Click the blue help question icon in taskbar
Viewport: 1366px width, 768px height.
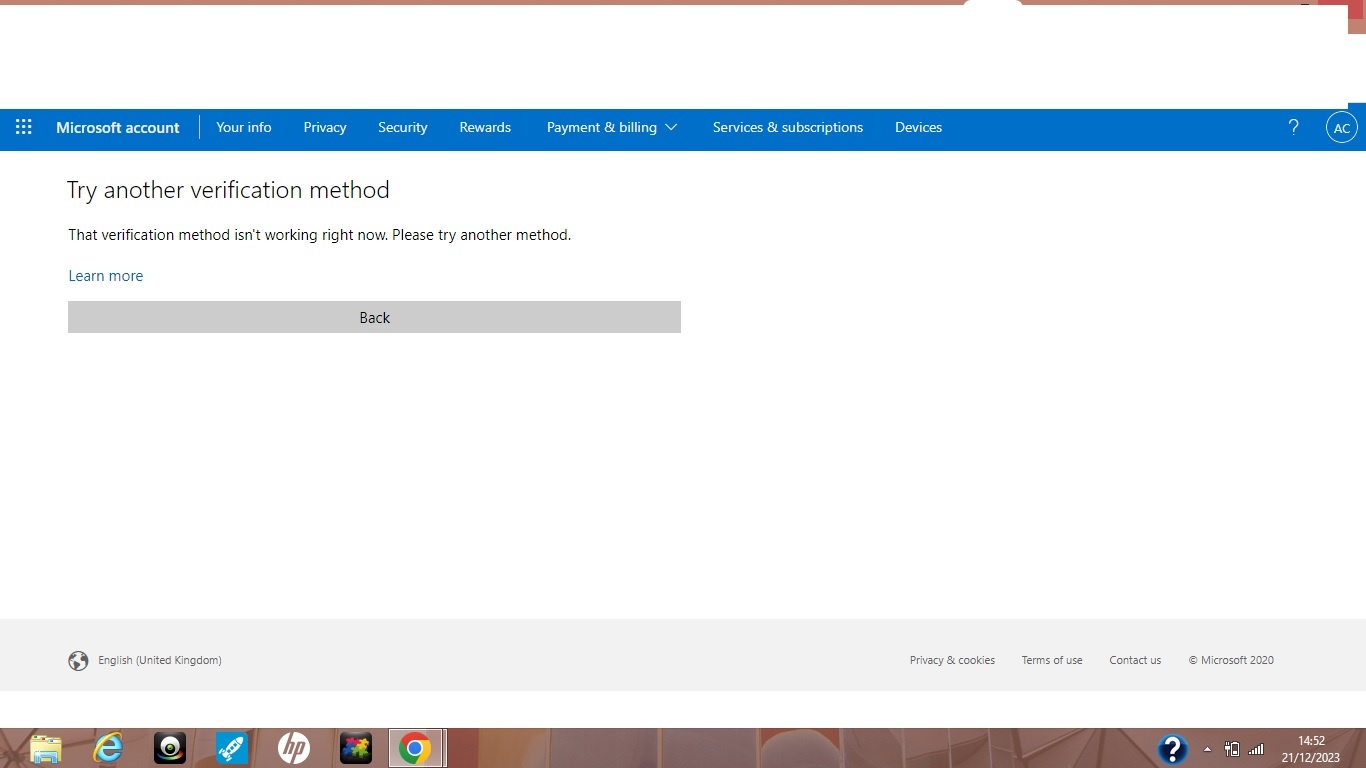[1172, 749]
